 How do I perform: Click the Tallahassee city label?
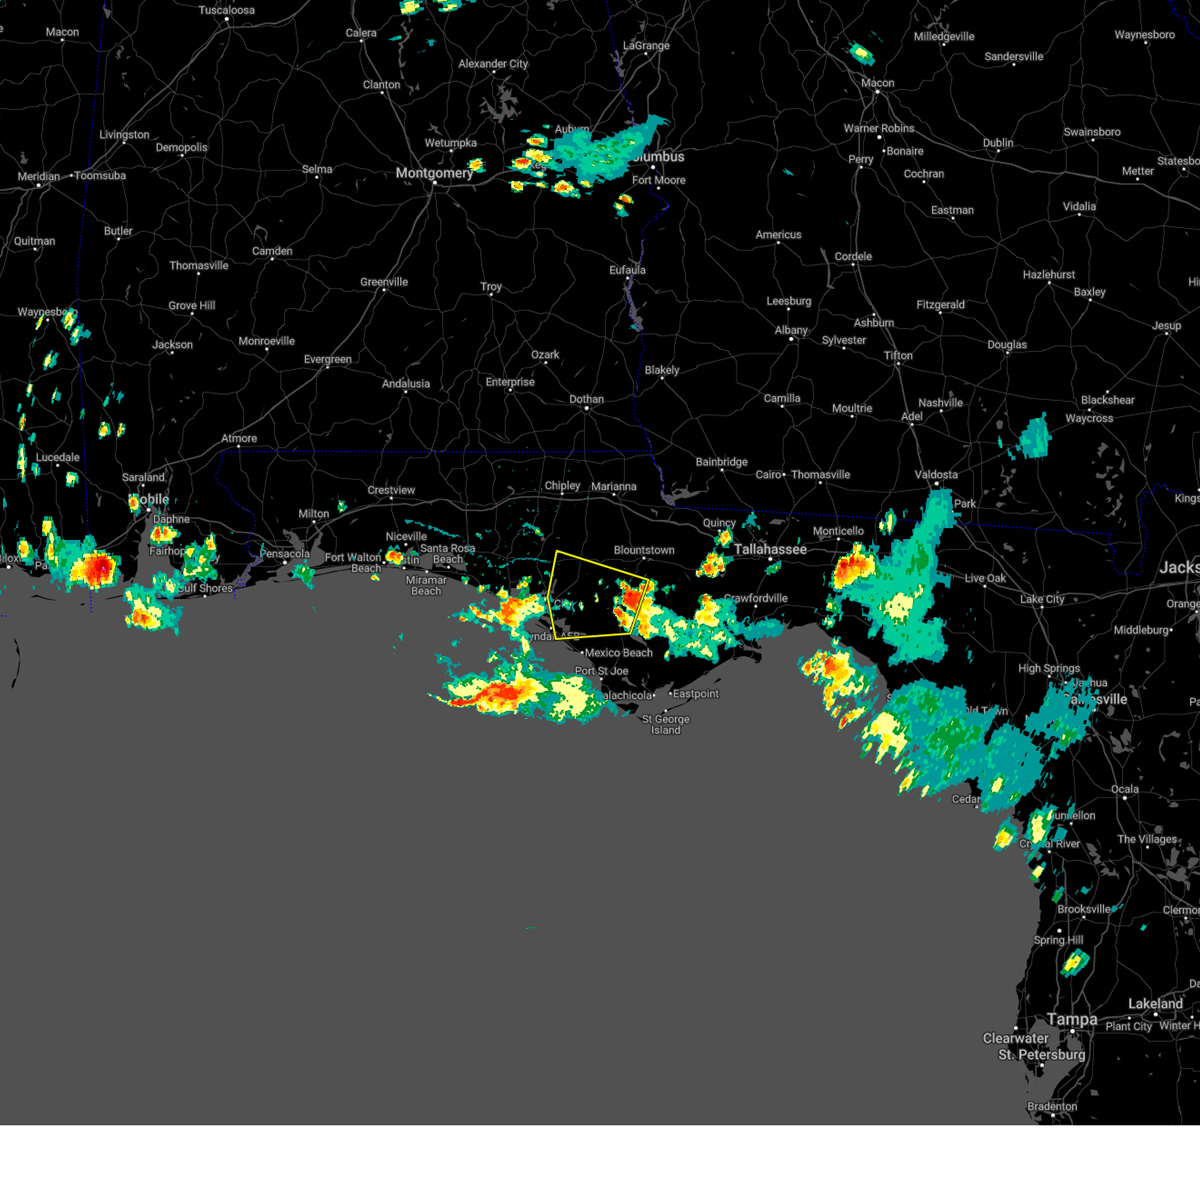coord(770,549)
